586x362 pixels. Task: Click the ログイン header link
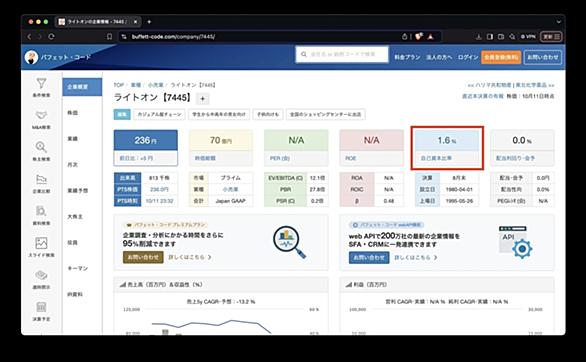tap(468, 57)
